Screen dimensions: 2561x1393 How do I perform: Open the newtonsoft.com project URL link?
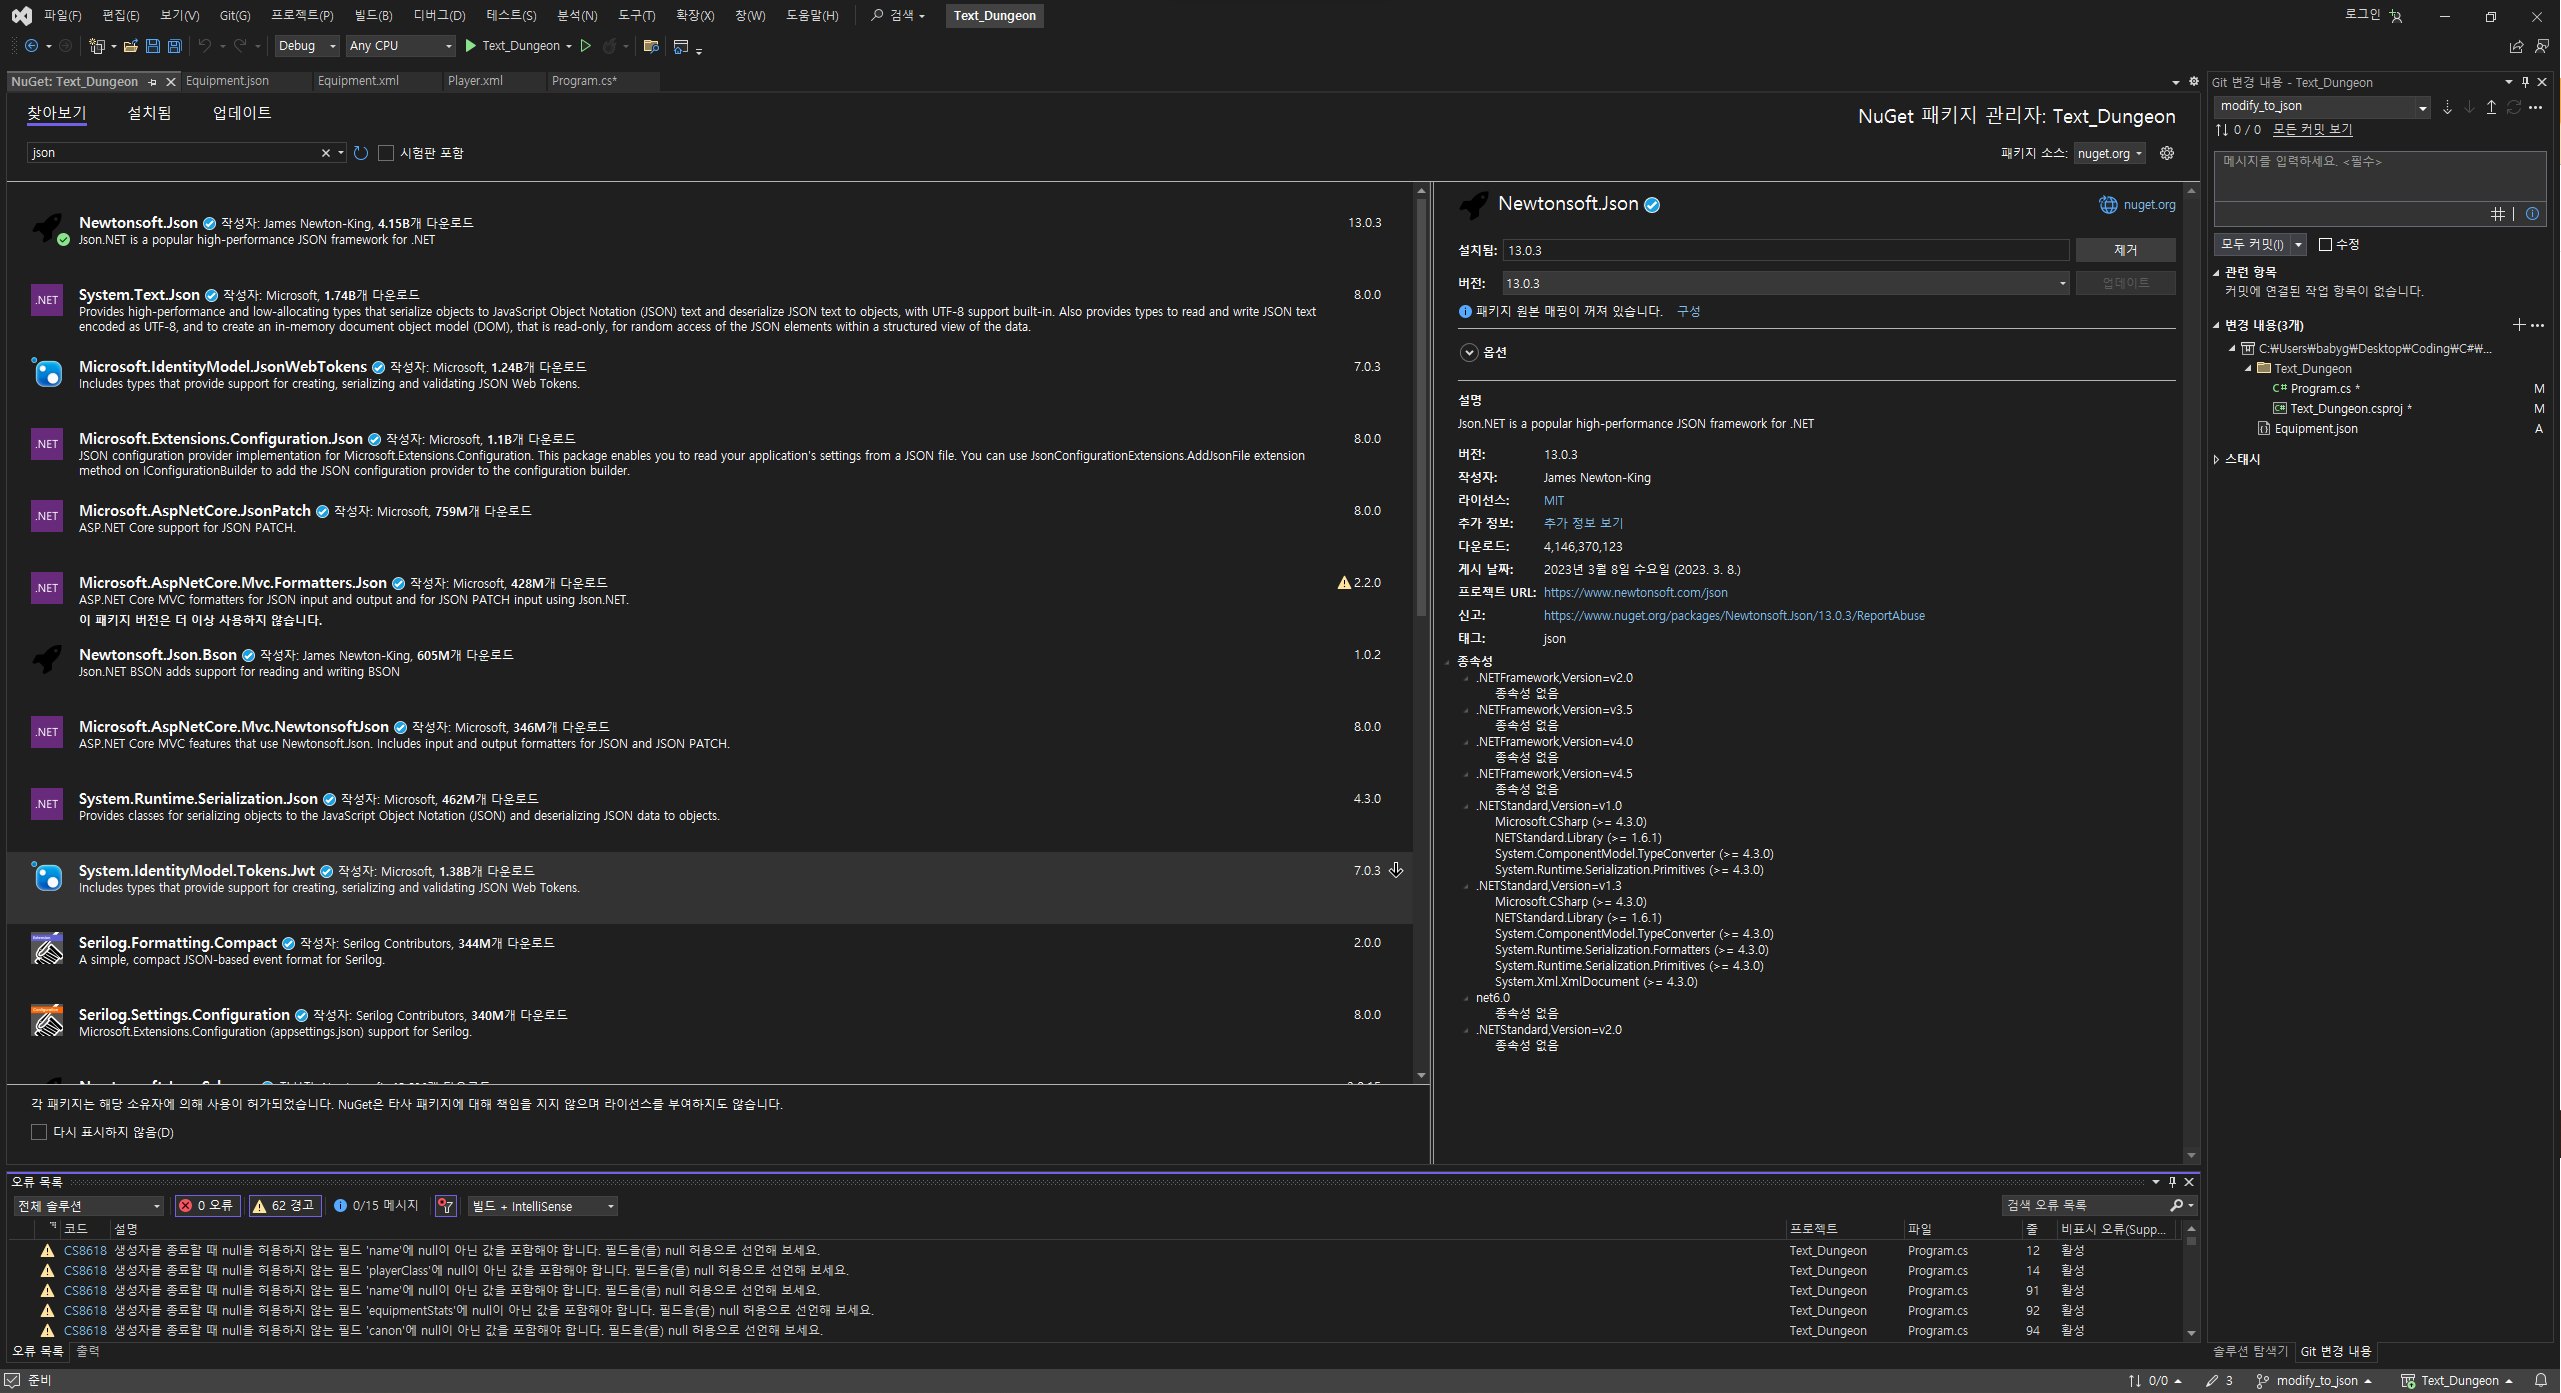point(1635,593)
